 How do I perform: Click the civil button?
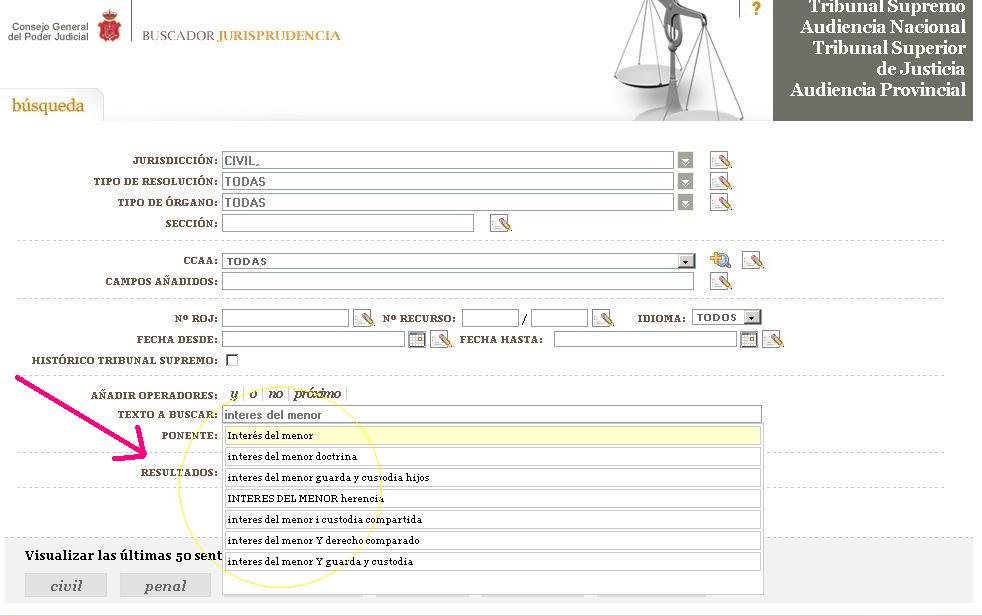click(x=66, y=586)
